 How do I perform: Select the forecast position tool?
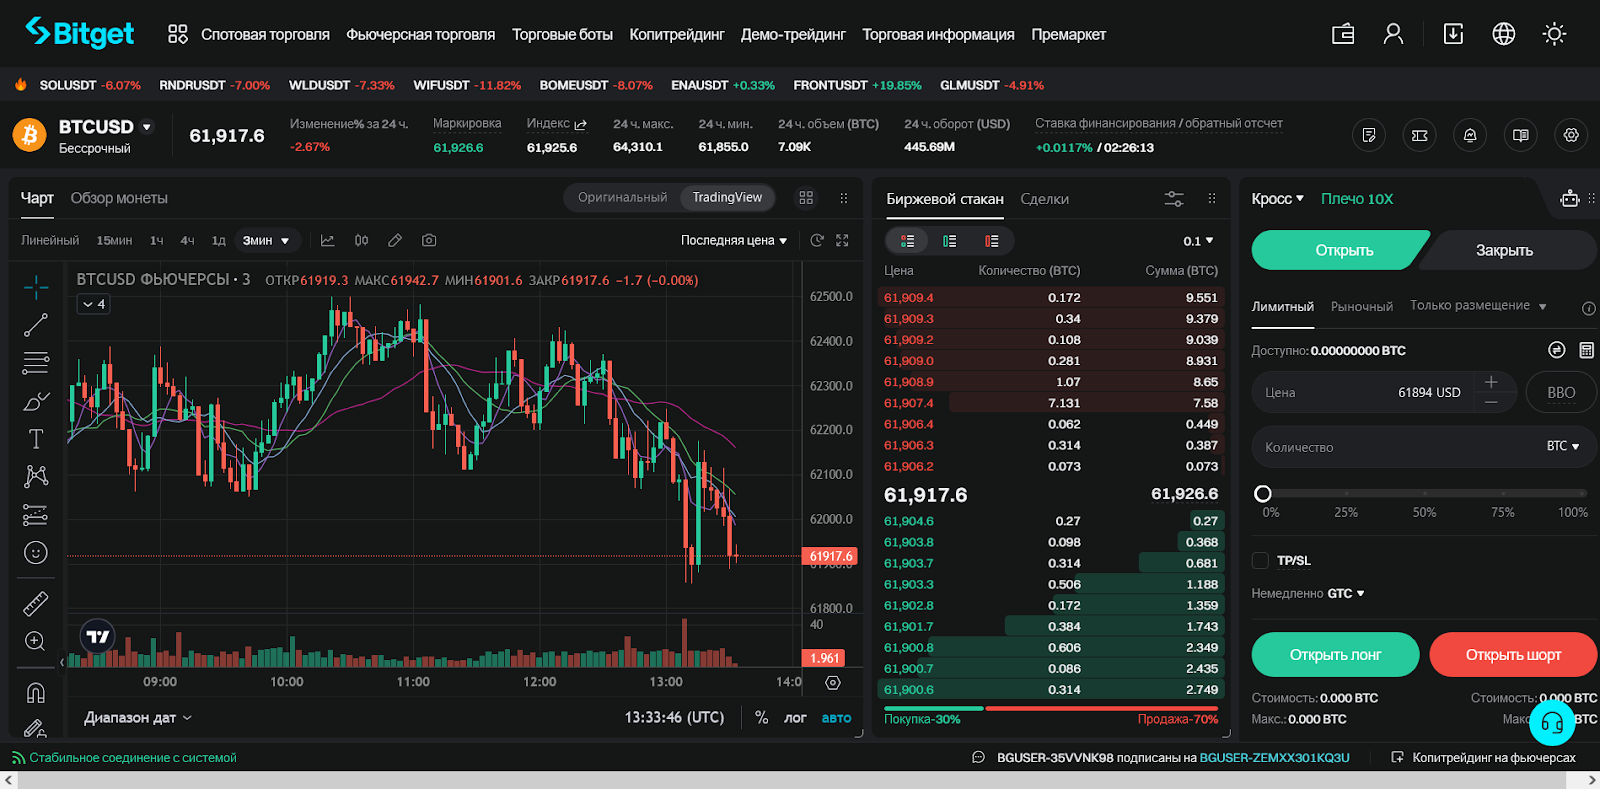36,515
